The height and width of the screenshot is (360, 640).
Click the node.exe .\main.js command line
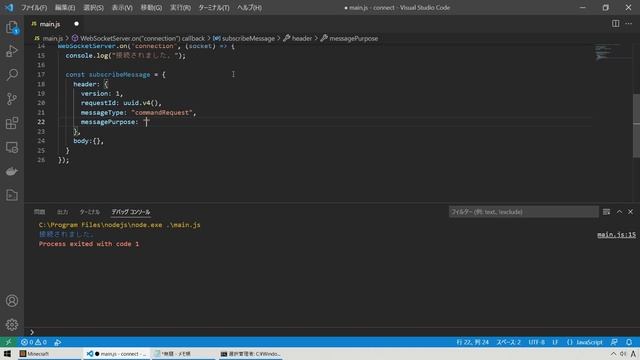(119, 225)
